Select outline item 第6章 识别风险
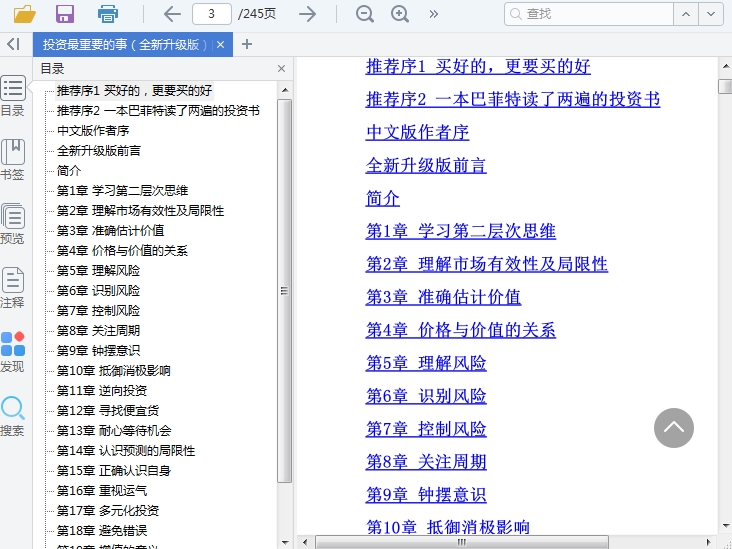This screenshot has width=732, height=549. click(x=99, y=291)
